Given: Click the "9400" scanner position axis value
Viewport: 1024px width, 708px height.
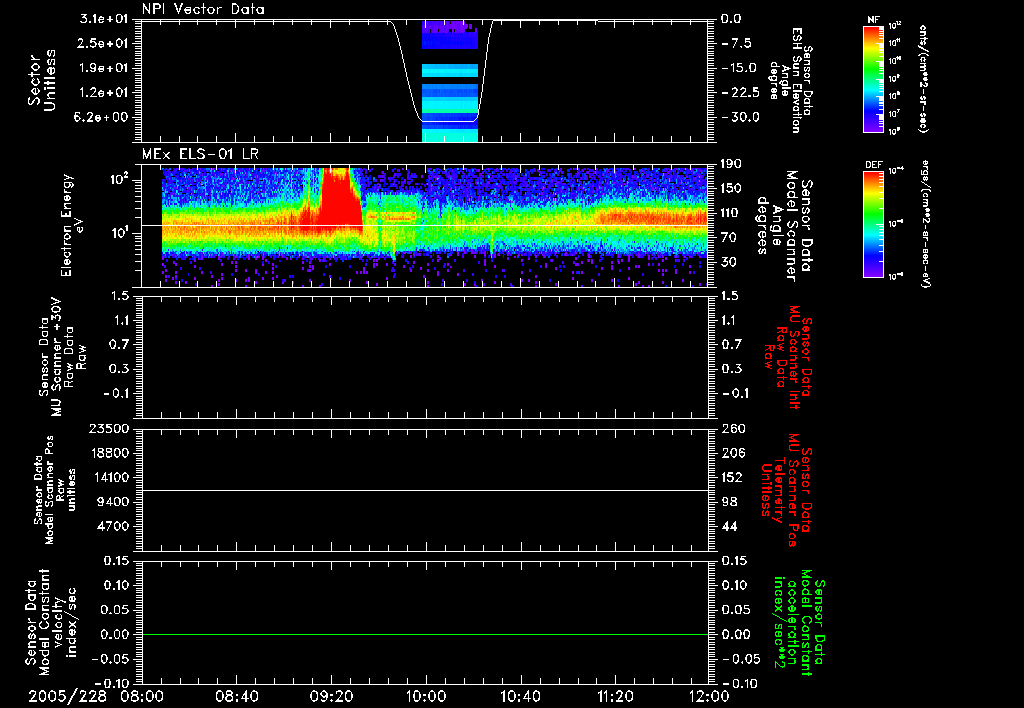Looking at the screenshot, I should [112, 502].
